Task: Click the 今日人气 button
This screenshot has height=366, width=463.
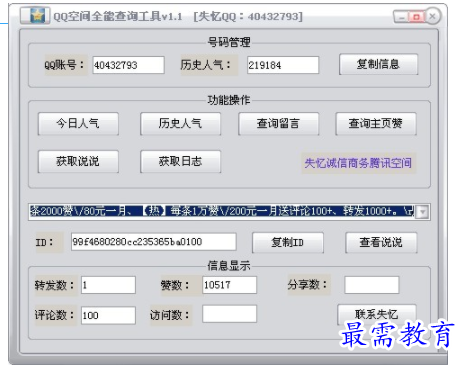Action: (78, 124)
